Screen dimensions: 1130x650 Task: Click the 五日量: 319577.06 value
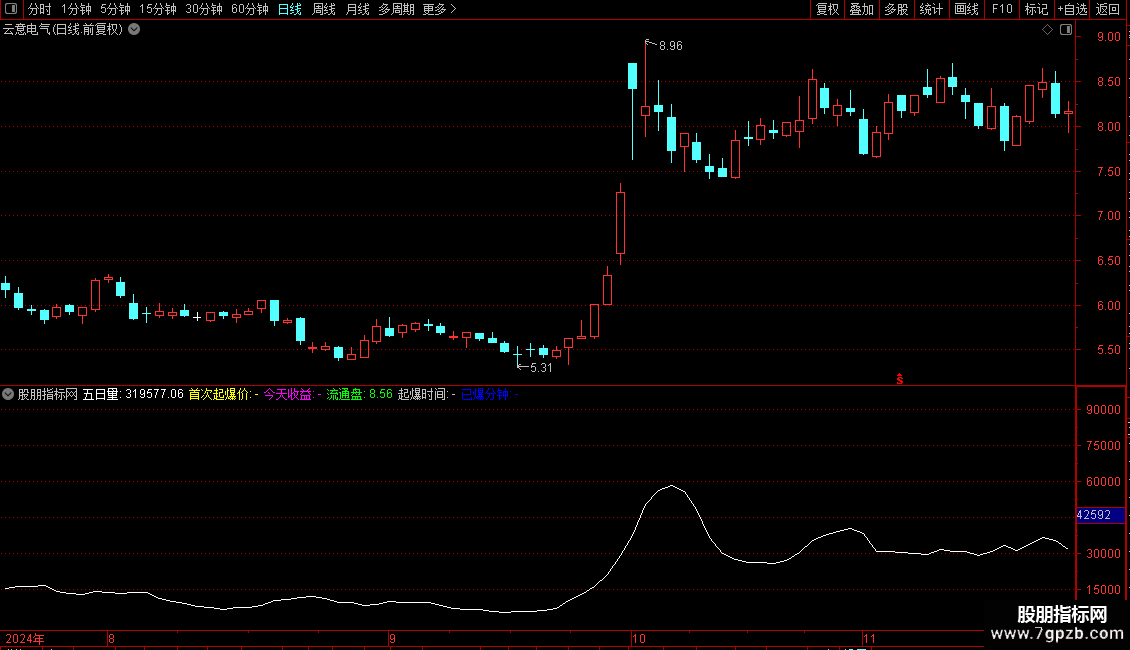click(133, 394)
